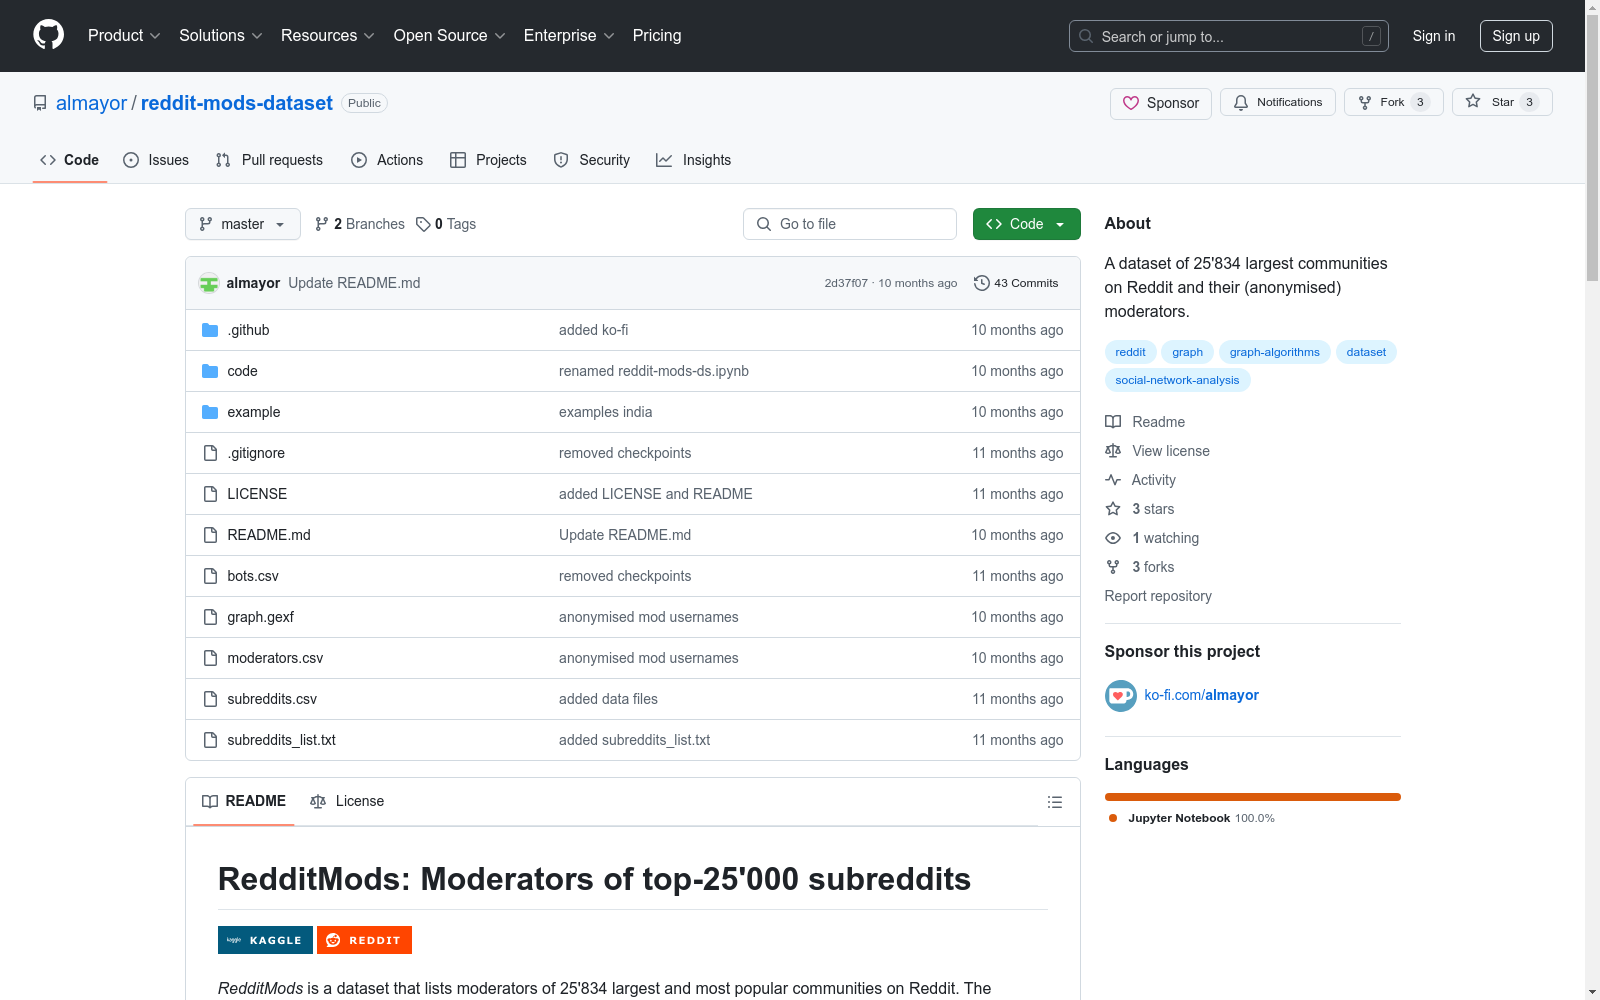Switch to the License tab in README panel
Screen dimensions: 1600x1000
point(347,801)
